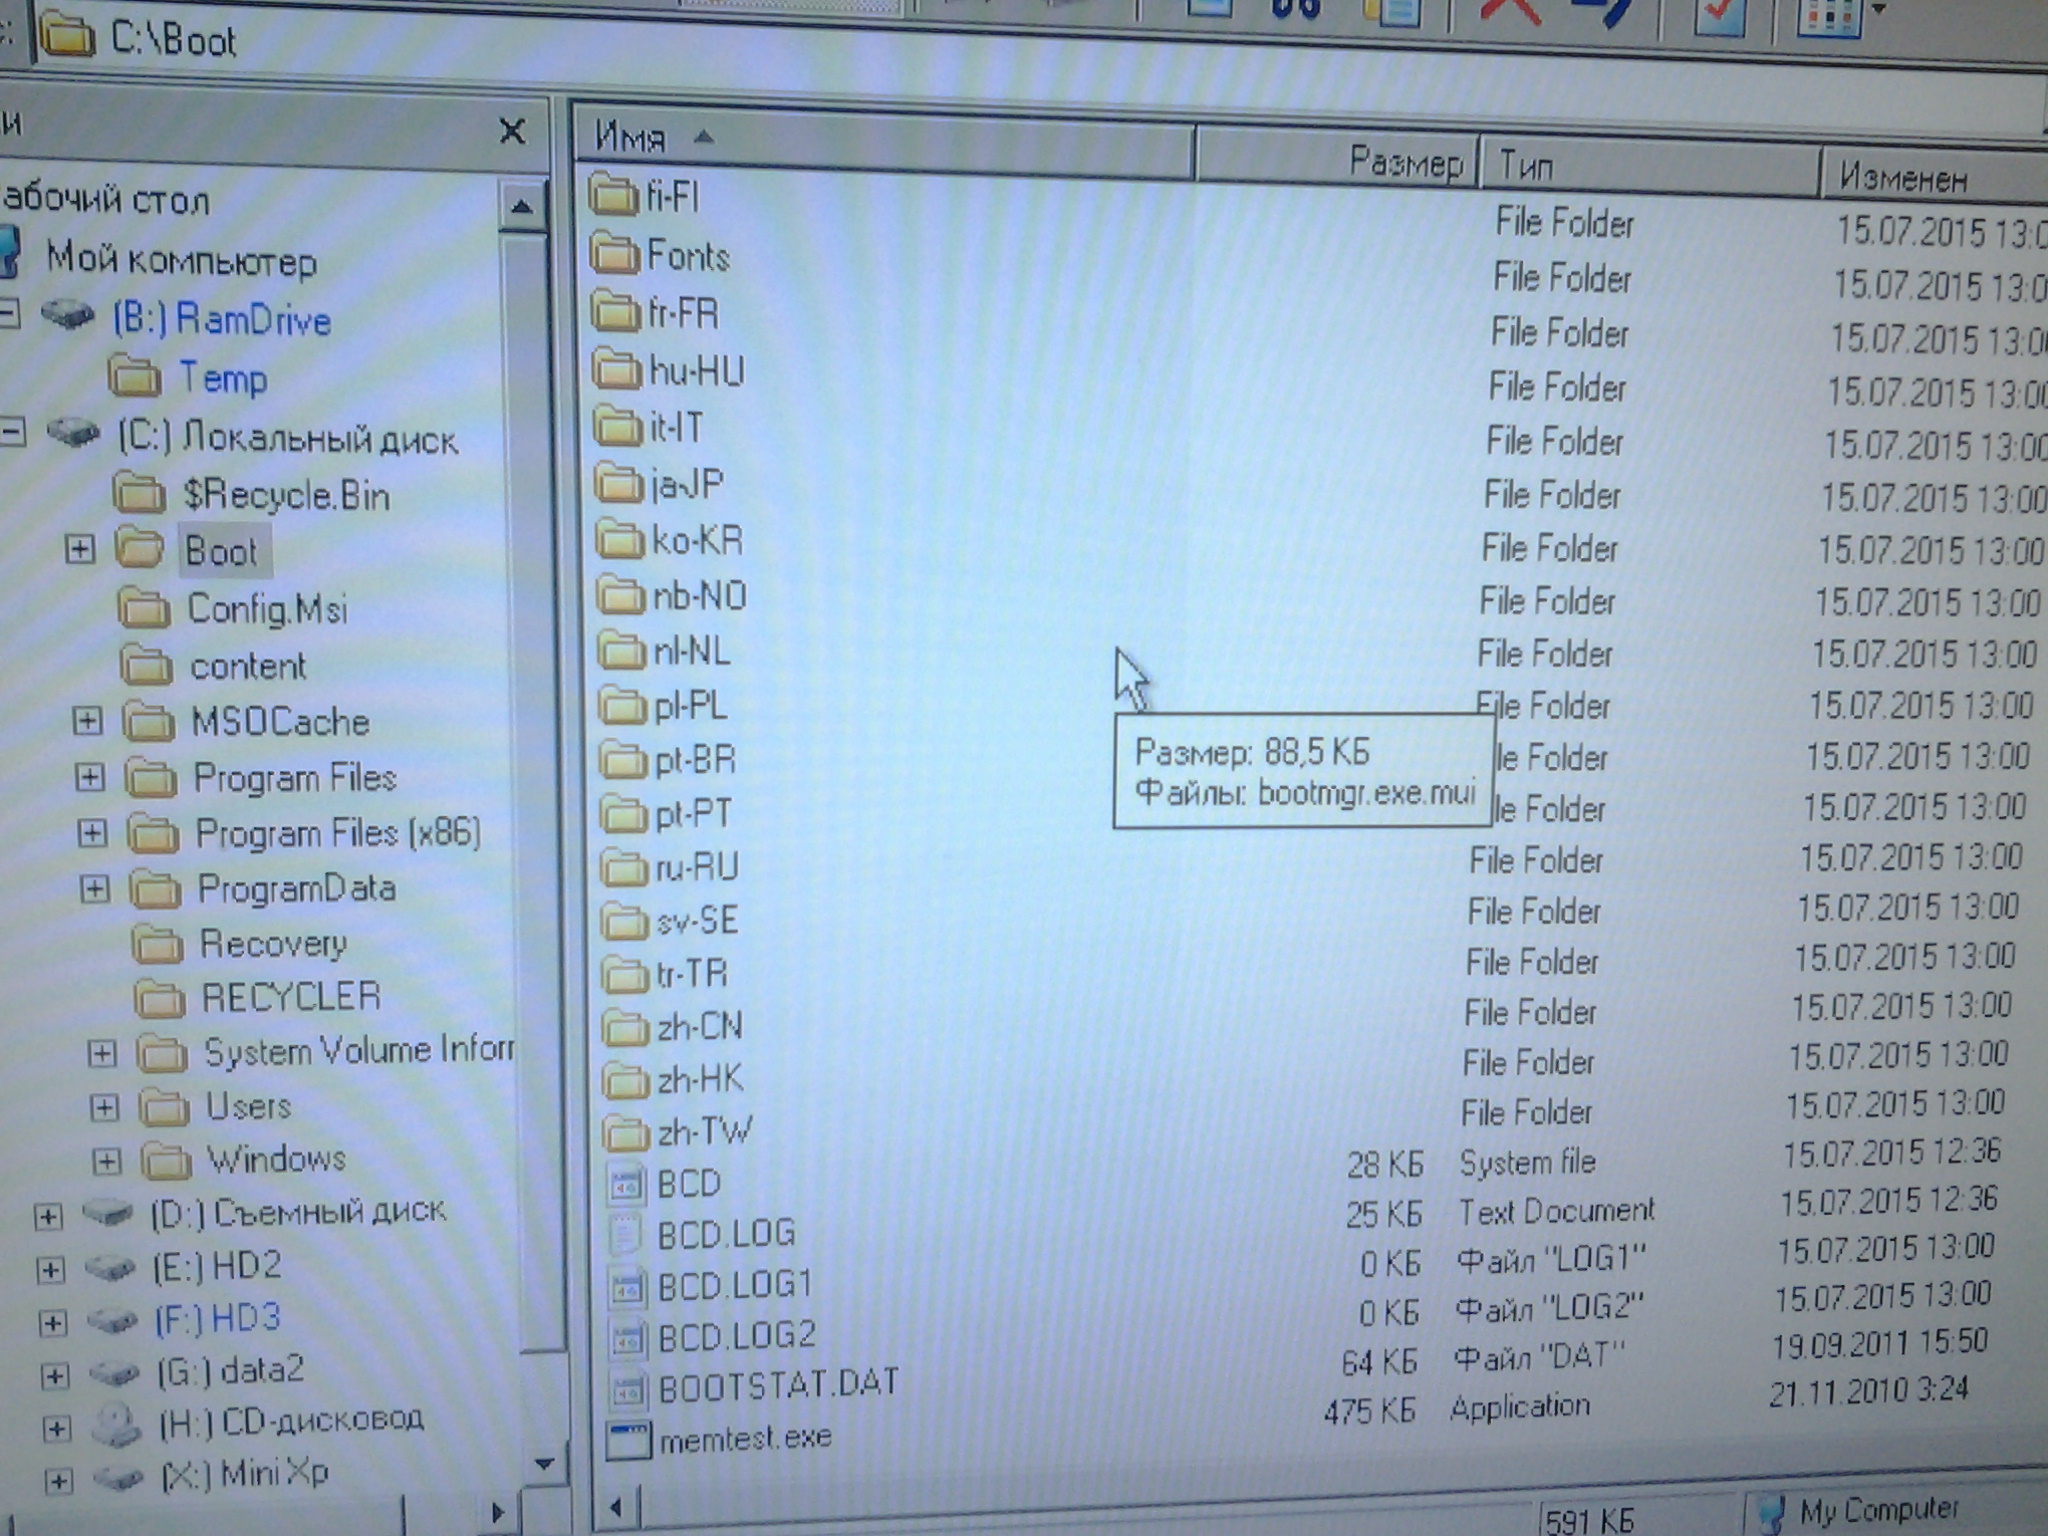Click the (H:) CD-дисковод drive icon
Image resolution: width=2048 pixels, height=1536 pixels.
(118, 1425)
